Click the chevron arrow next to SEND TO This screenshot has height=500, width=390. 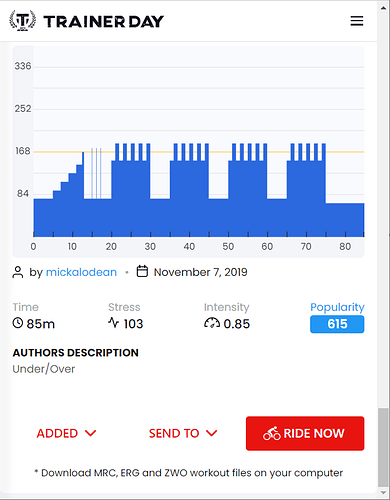click(212, 433)
